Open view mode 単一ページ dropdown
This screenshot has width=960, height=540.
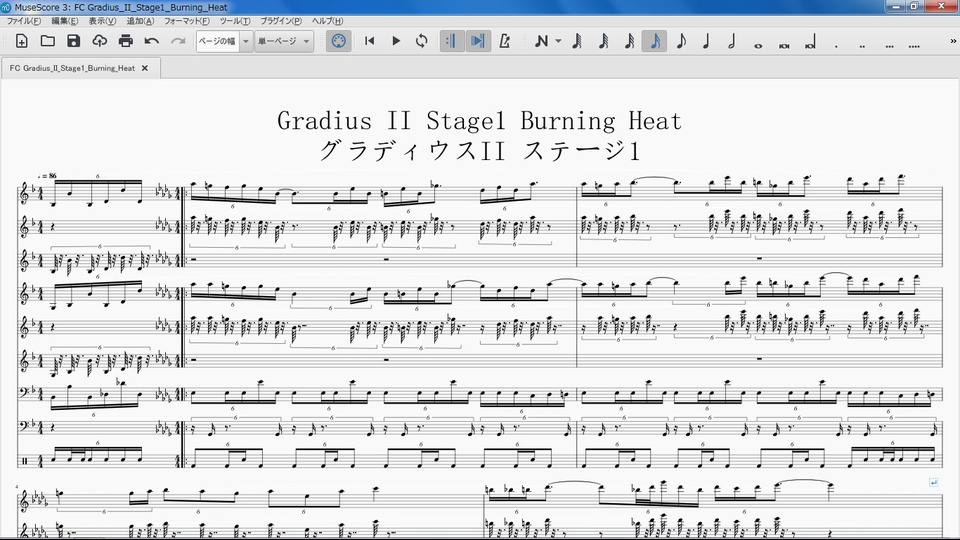pyautogui.click(x=283, y=41)
